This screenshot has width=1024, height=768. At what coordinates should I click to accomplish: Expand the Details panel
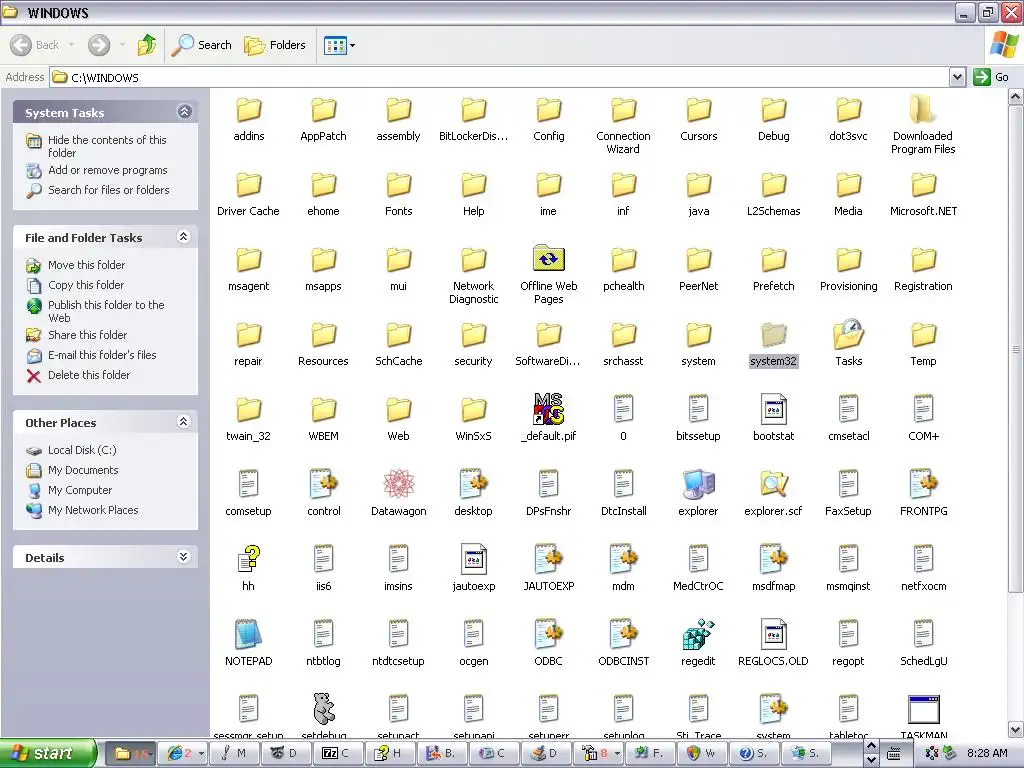coord(184,556)
